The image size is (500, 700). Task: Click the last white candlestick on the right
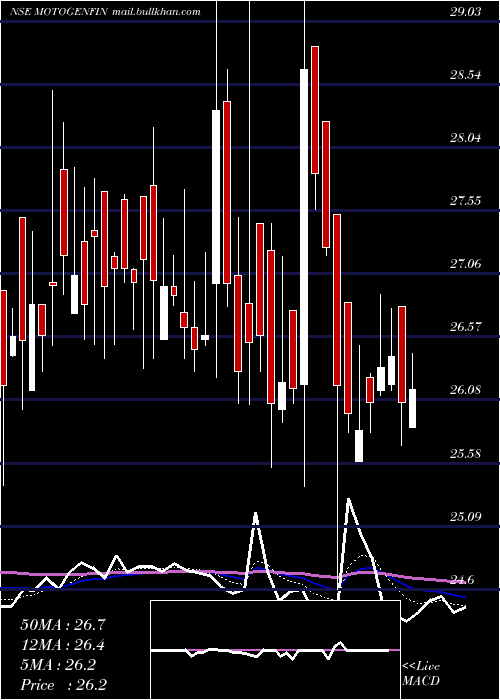412,408
